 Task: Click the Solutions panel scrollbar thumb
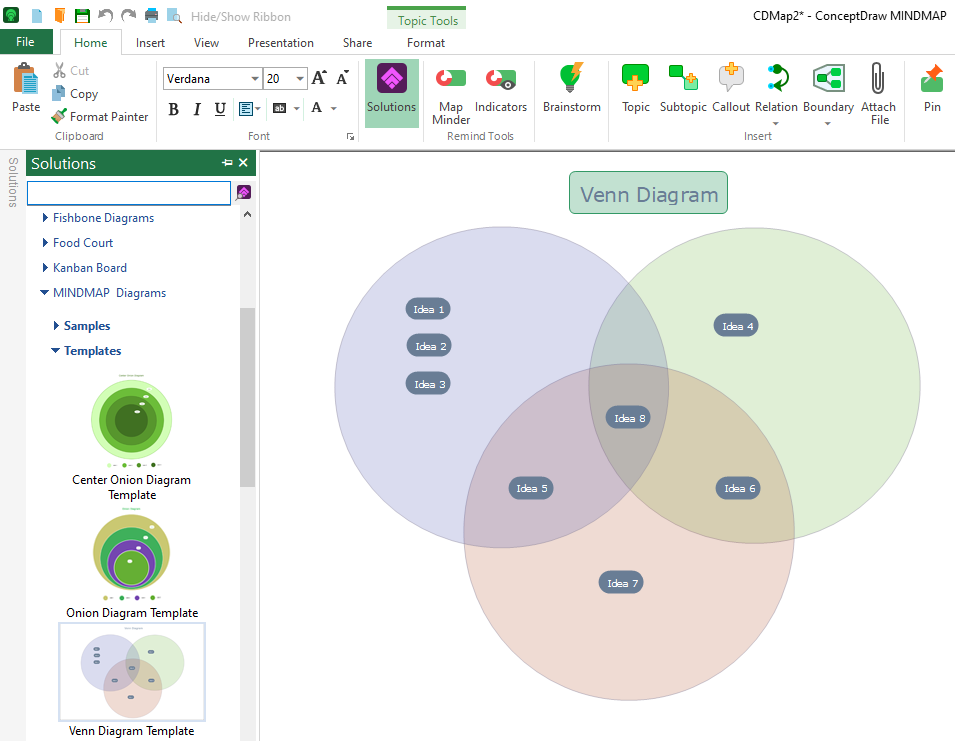pyautogui.click(x=247, y=397)
